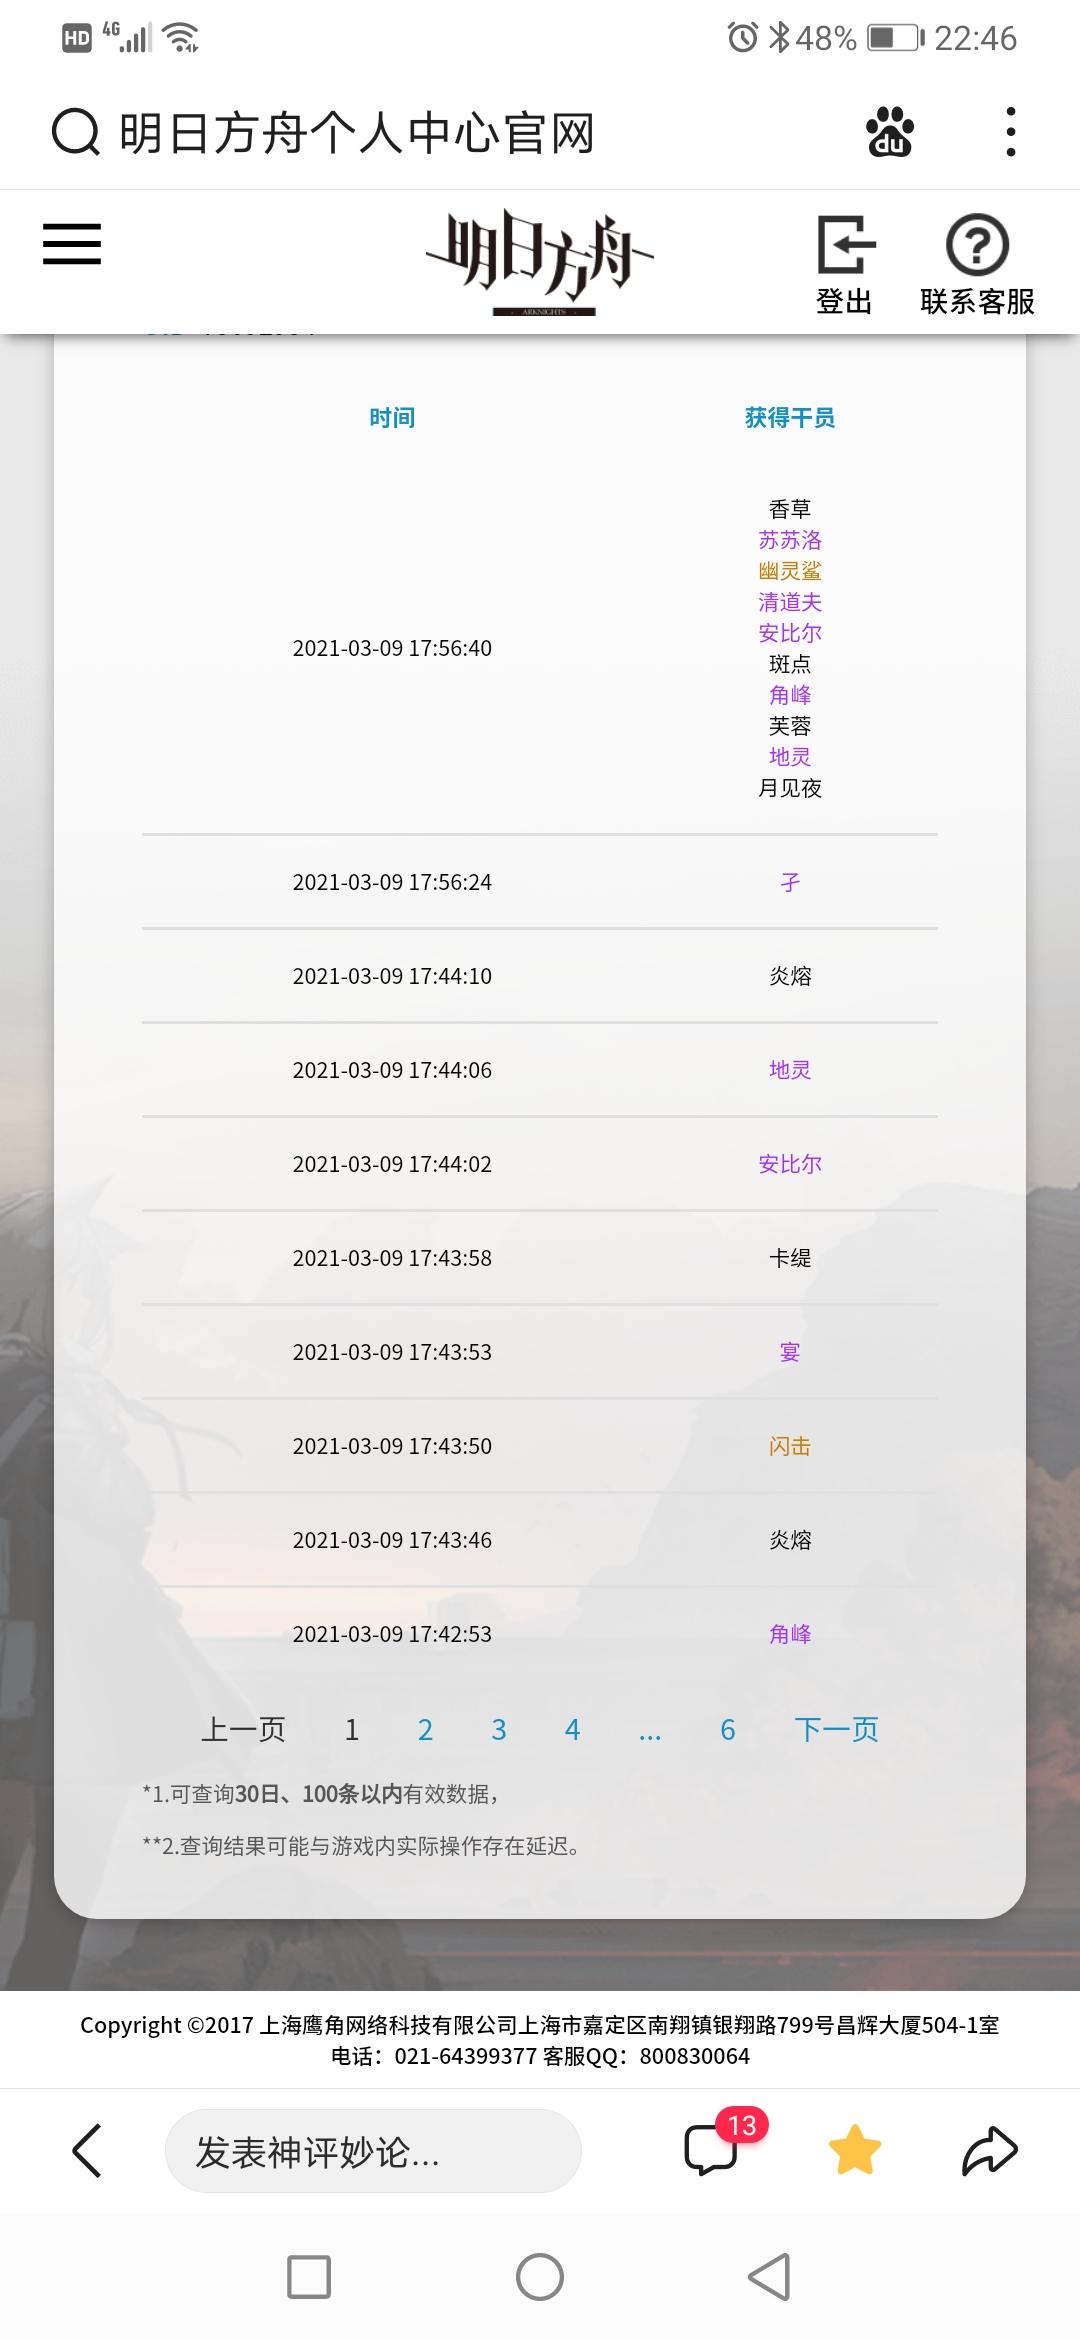The image size is (1080, 2340).
Task: Open the three-dot browser menu
Action: (x=1011, y=132)
